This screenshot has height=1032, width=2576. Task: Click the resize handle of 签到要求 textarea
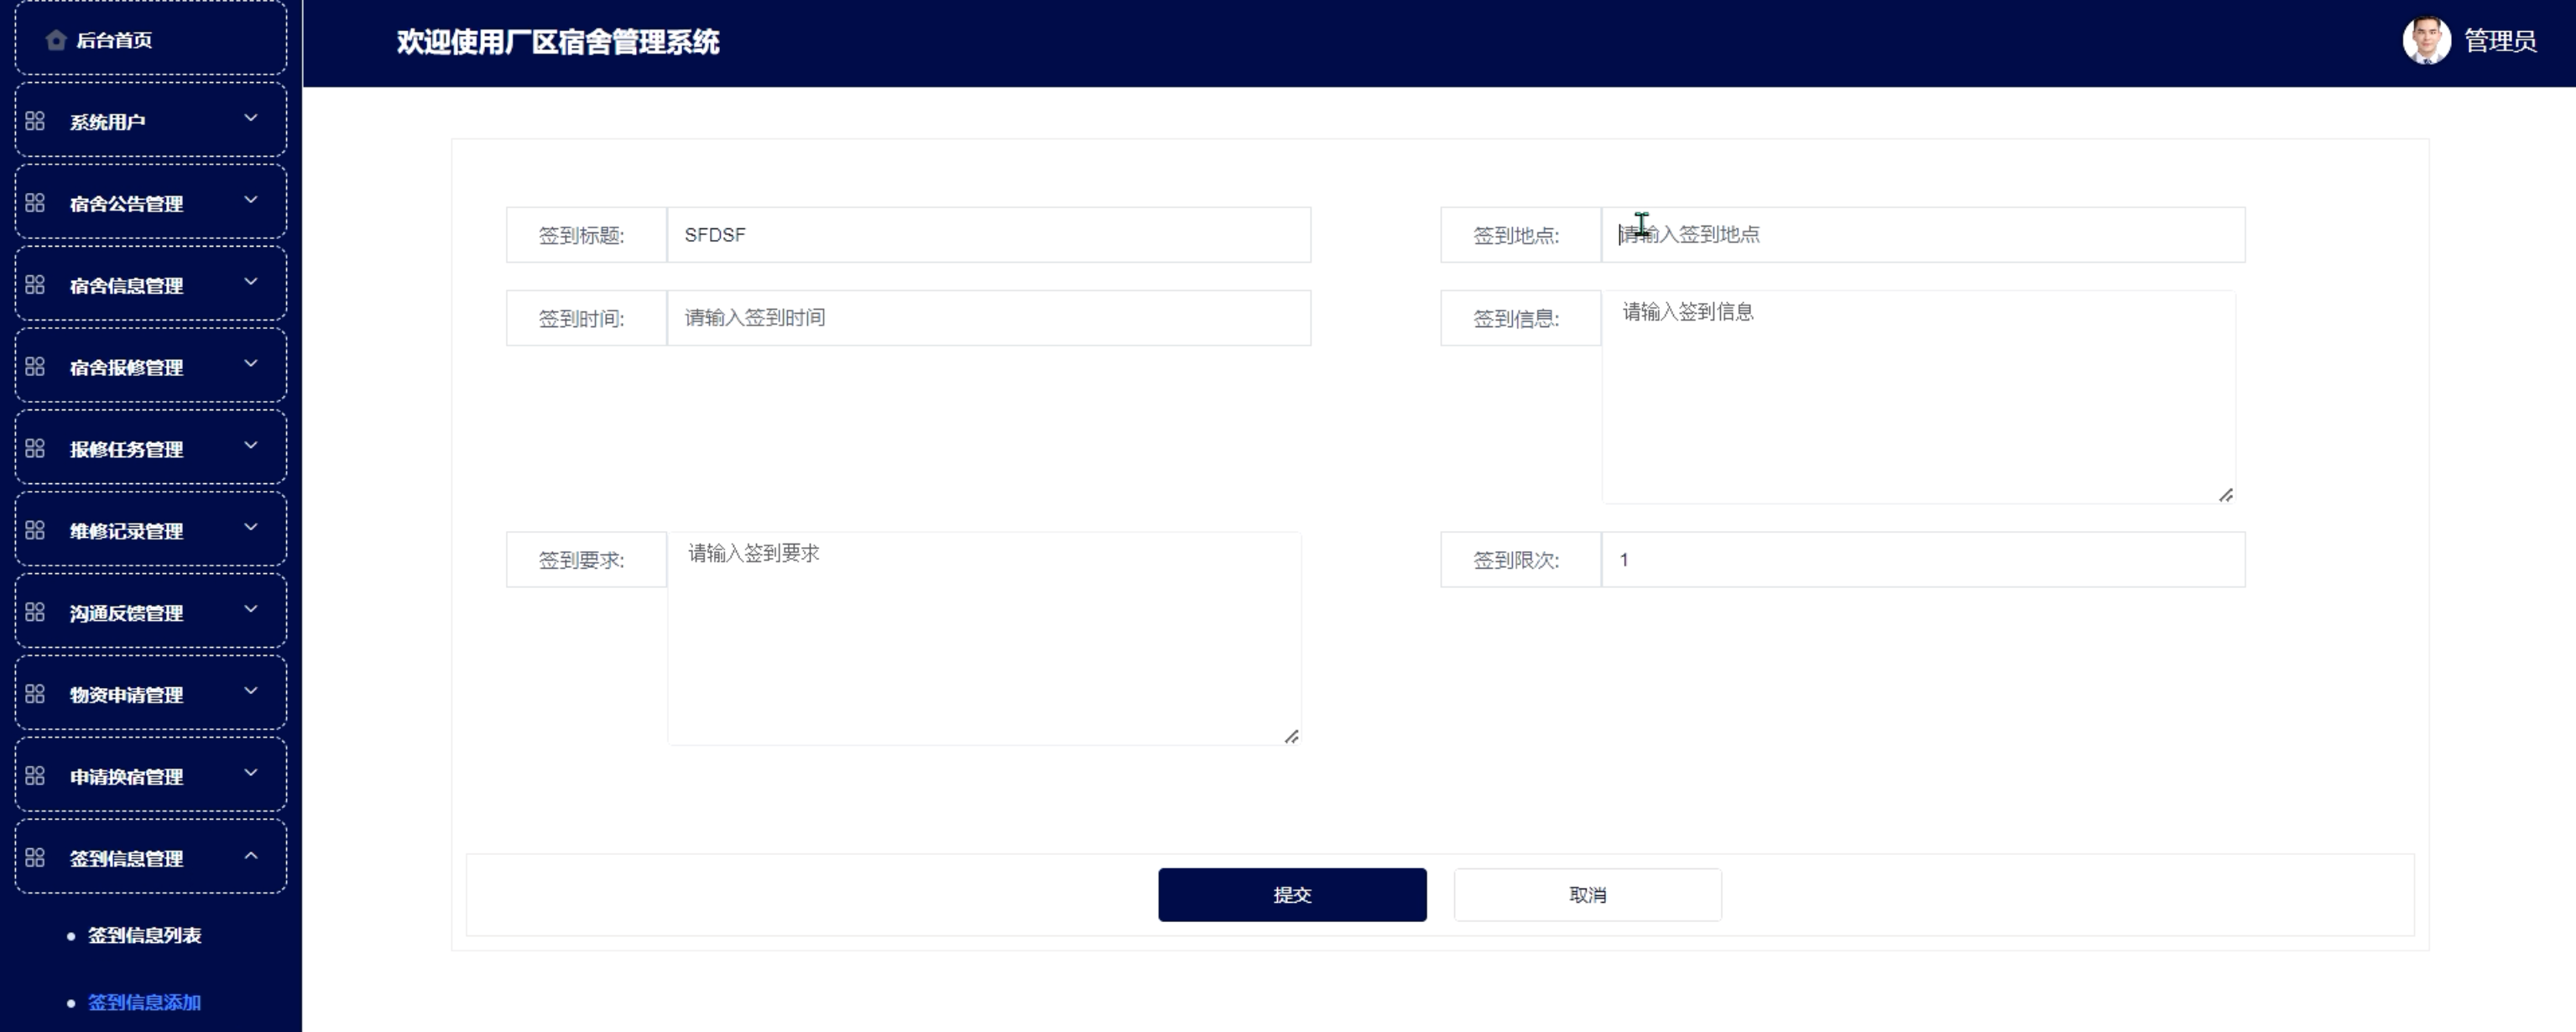pyautogui.click(x=1291, y=737)
